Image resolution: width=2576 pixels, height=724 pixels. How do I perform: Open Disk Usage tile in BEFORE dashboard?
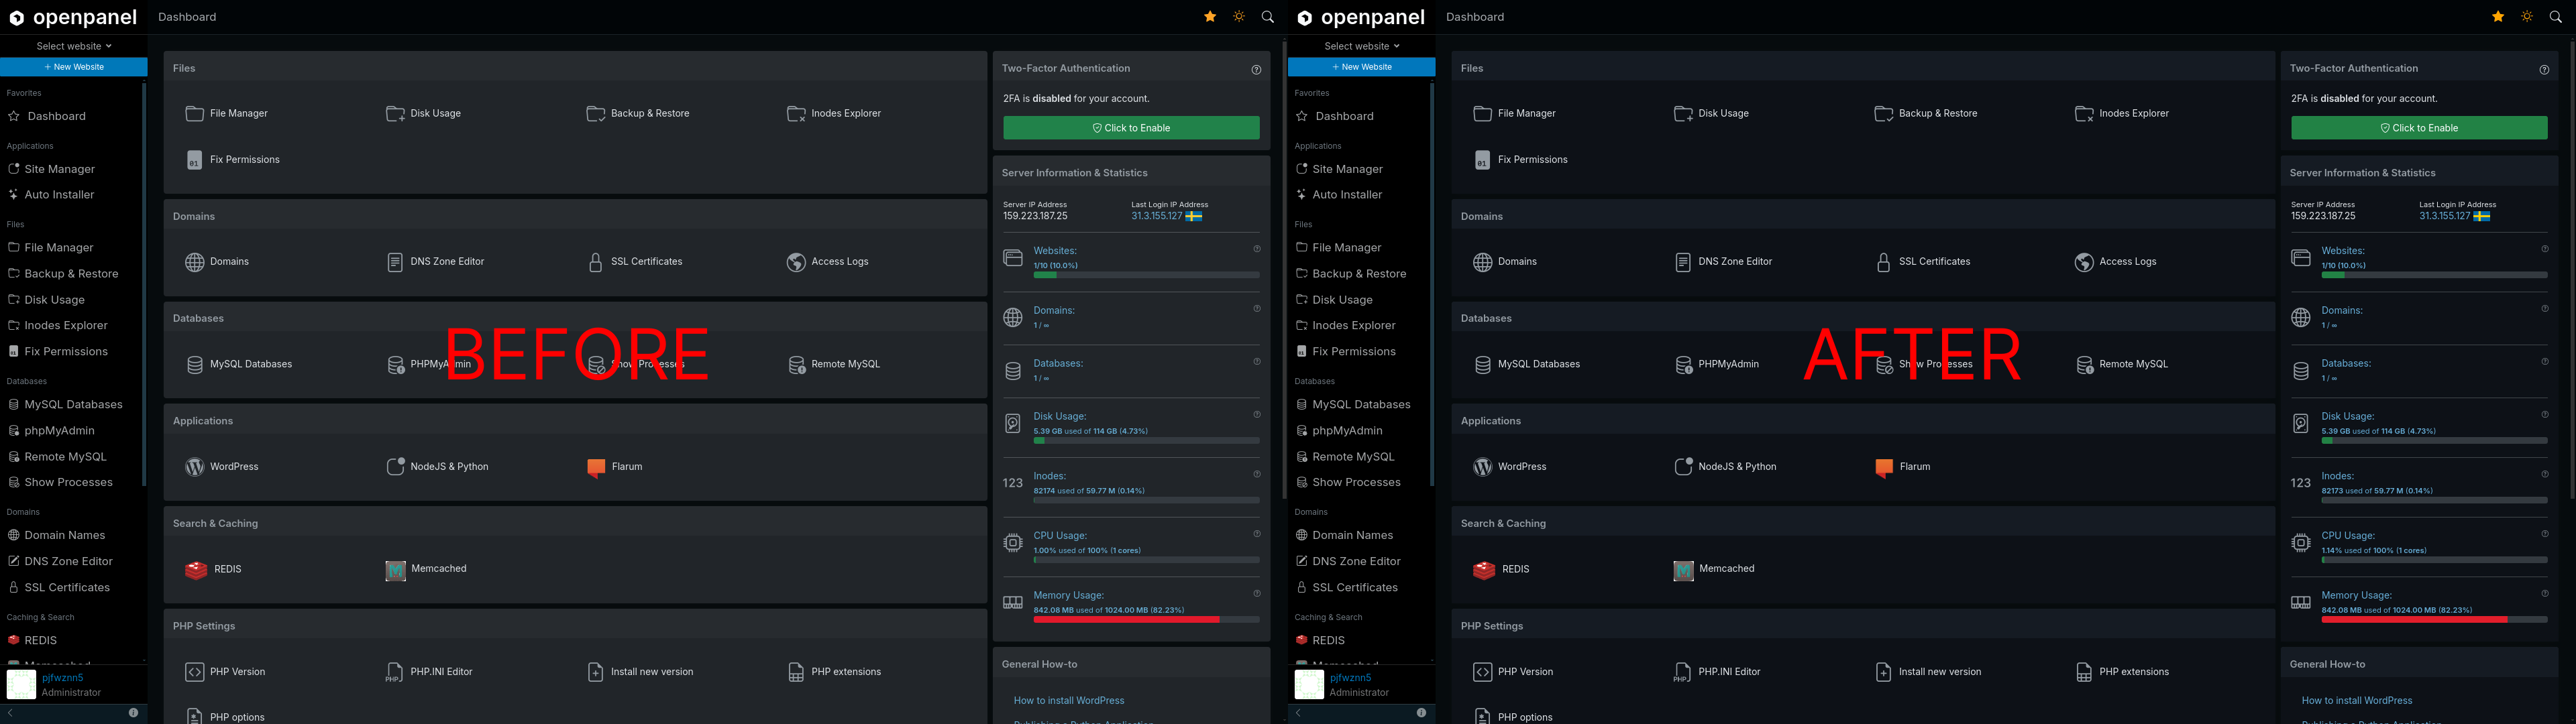tap(423, 113)
